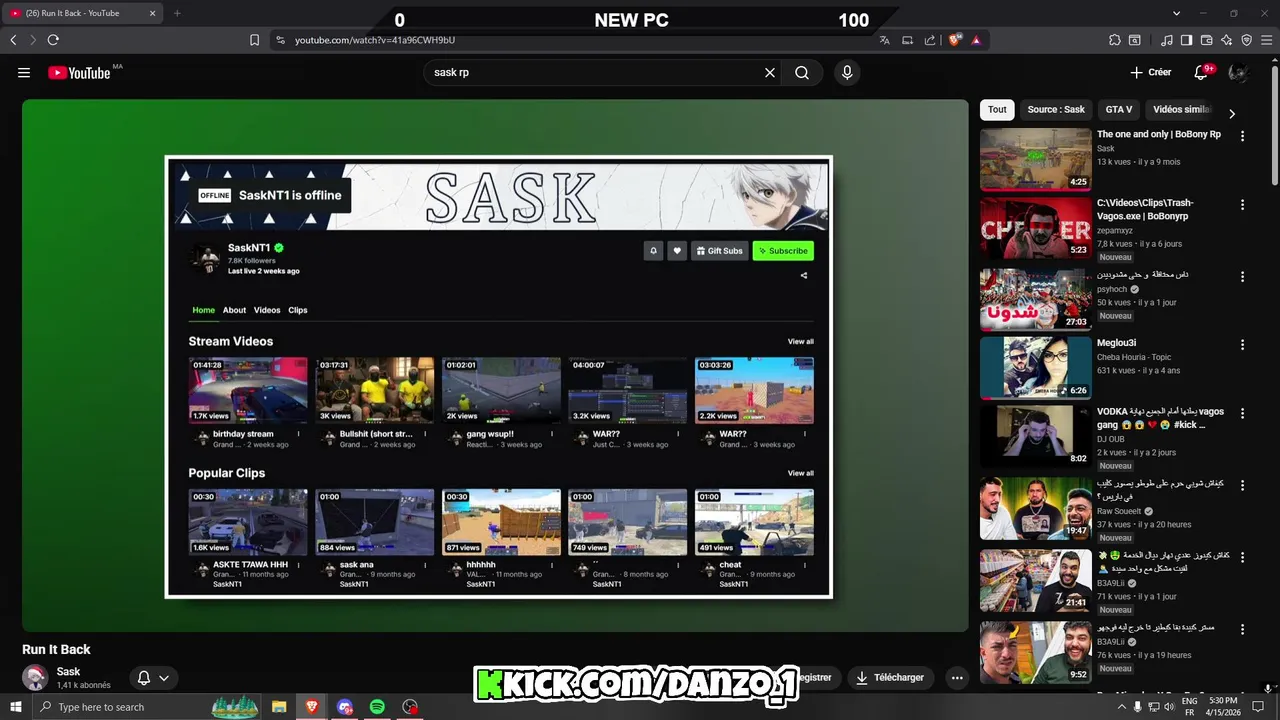Open the system tray volume icon
Screen dimensions: 1280x720
[x=1171, y=707]
